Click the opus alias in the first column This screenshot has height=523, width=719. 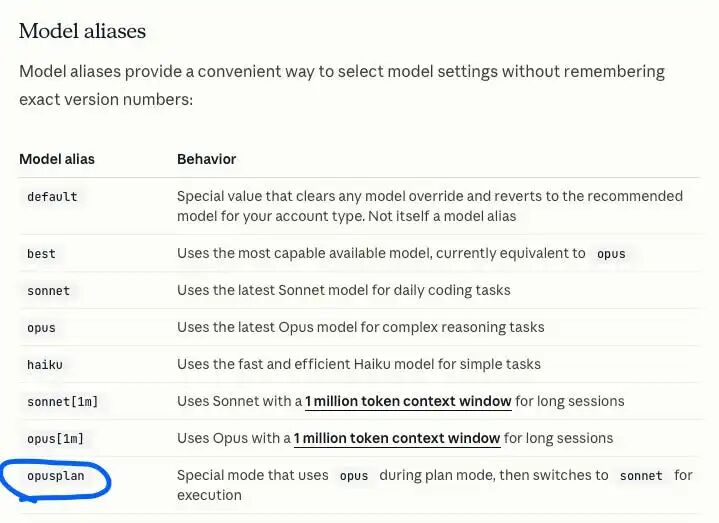pos(41,328)
